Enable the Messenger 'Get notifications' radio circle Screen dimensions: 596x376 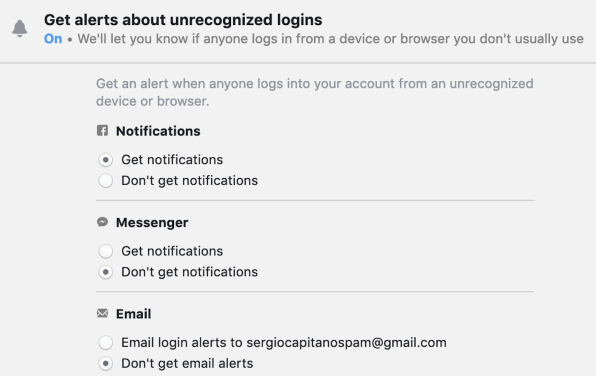click(x=106, y=251)
